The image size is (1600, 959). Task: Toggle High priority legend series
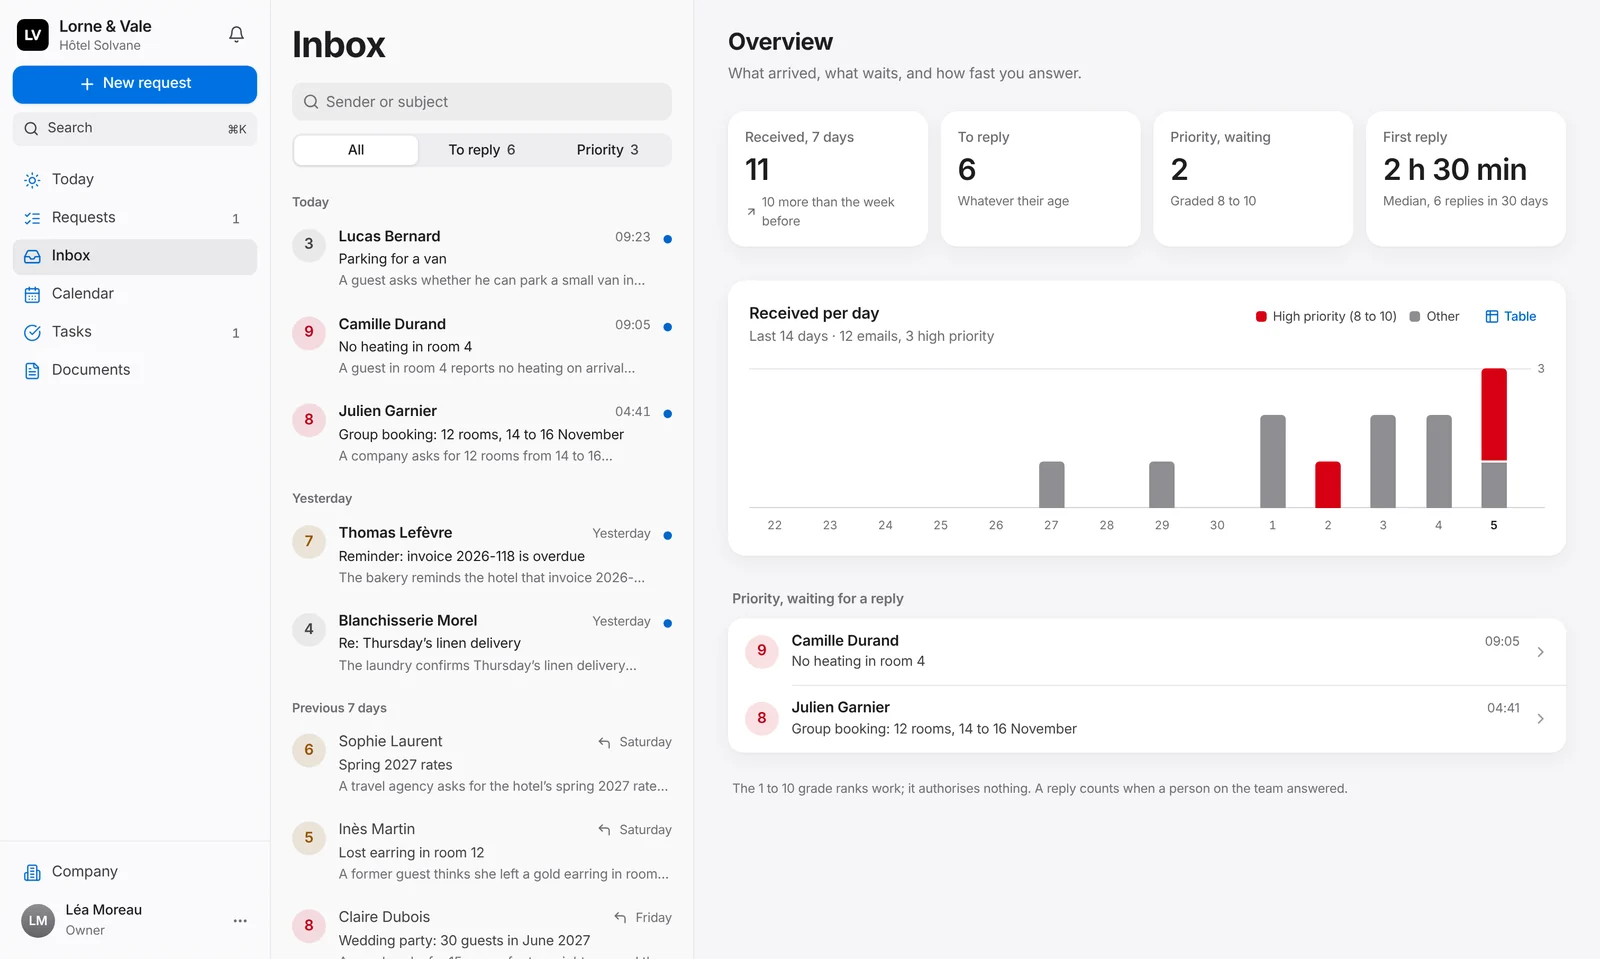point(1326,316)
